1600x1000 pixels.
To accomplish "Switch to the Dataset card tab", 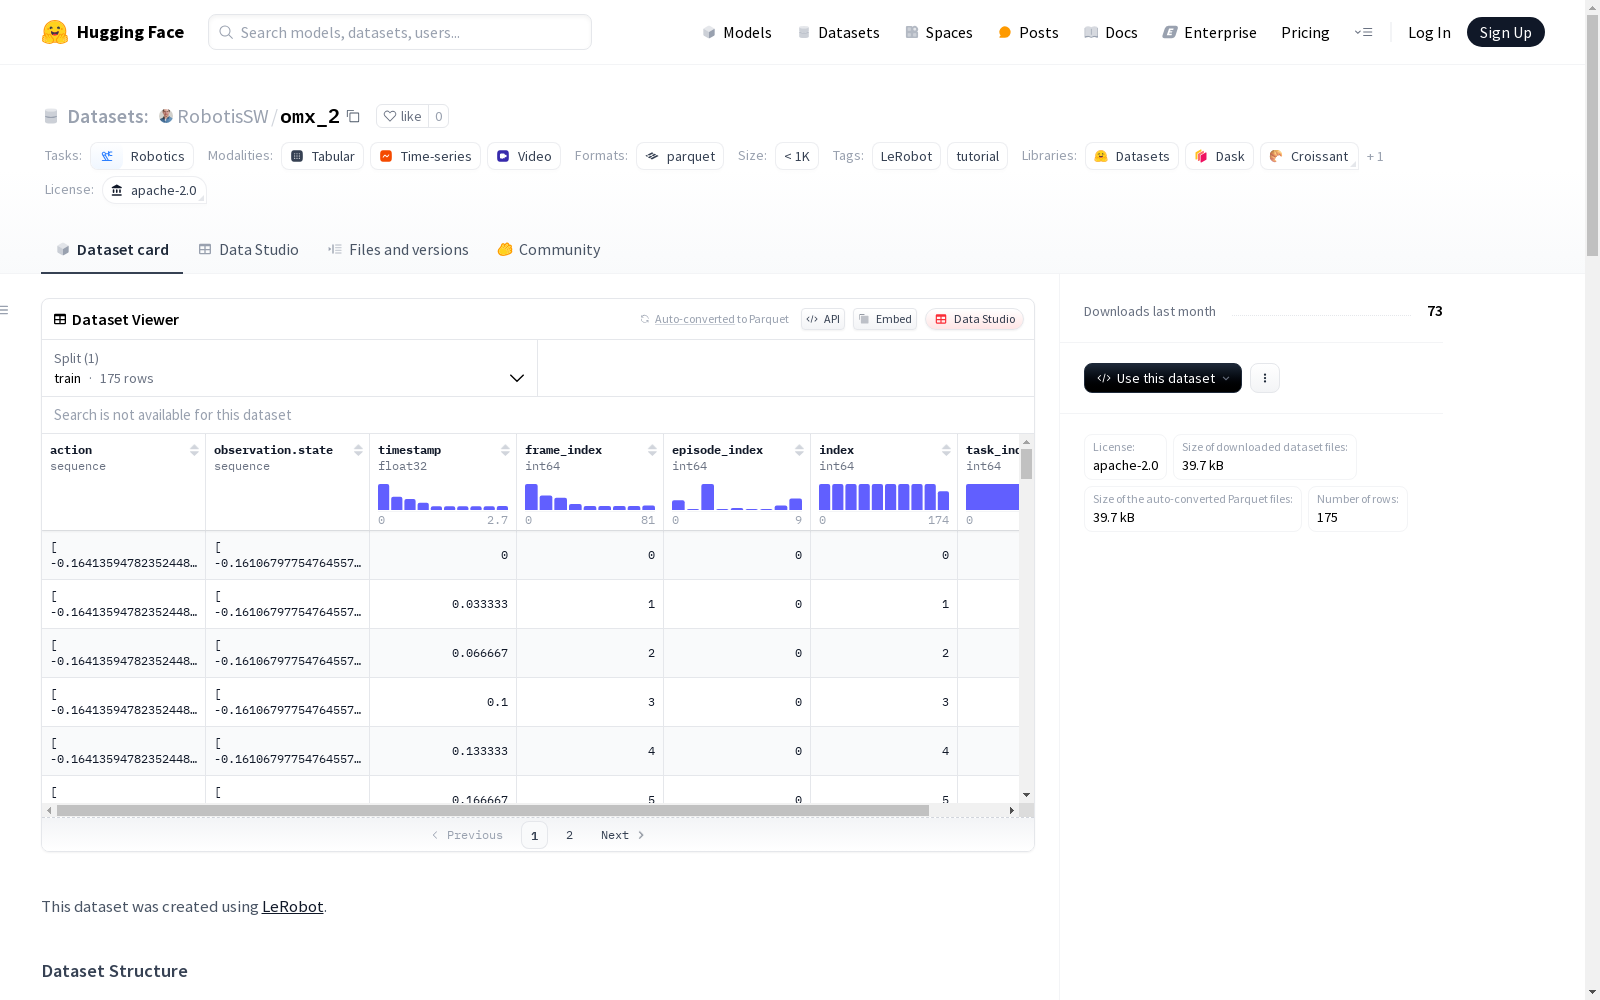I will click(x=112, y=250).
